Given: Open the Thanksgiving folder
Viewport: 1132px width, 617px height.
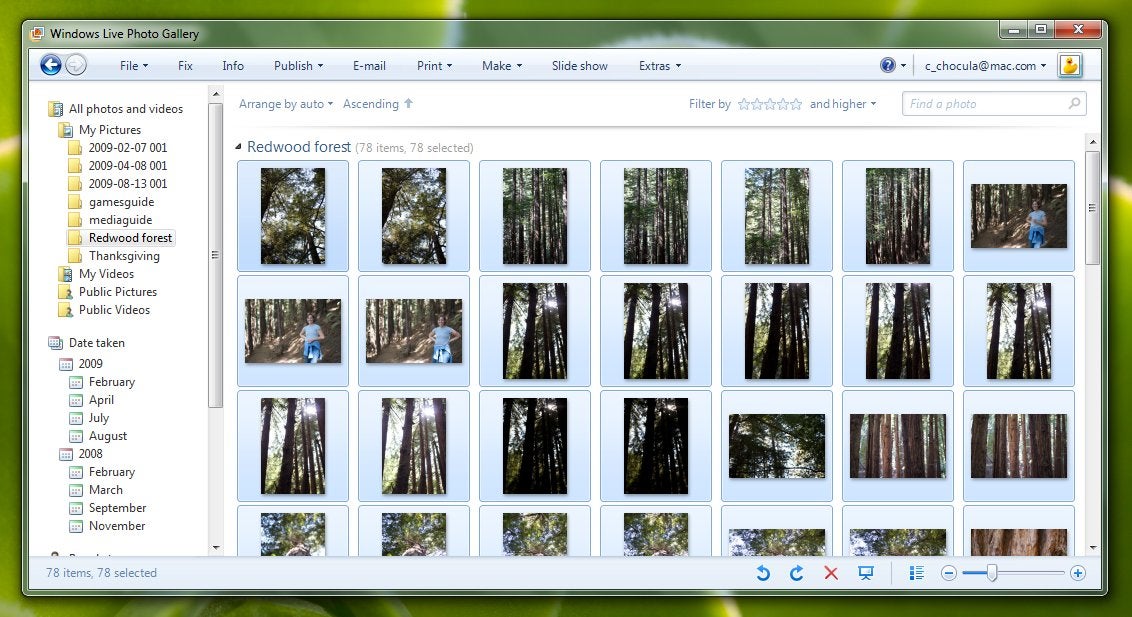Looking at the screenshot, I should point(124,256).
